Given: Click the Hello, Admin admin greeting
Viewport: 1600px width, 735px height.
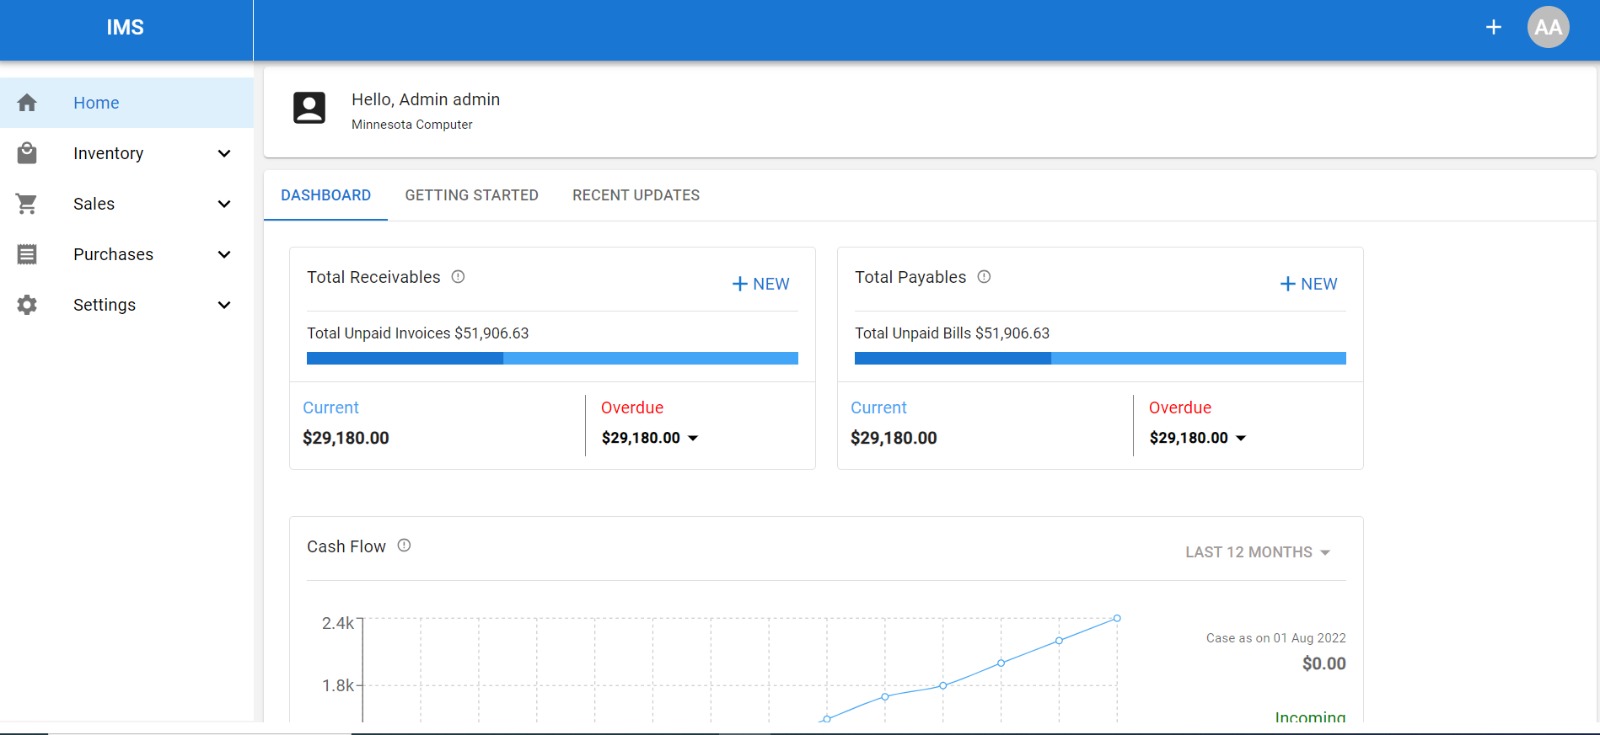Looking at the screenshot, I should [x=426, y=99].
